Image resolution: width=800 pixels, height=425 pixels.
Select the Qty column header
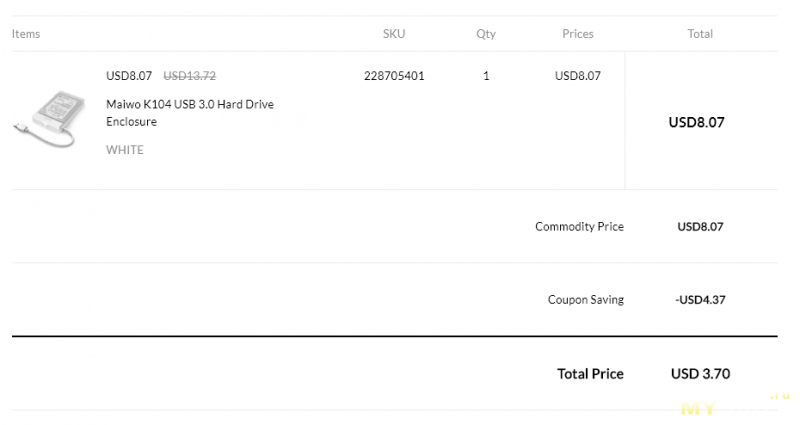click(x=486, y=34)
